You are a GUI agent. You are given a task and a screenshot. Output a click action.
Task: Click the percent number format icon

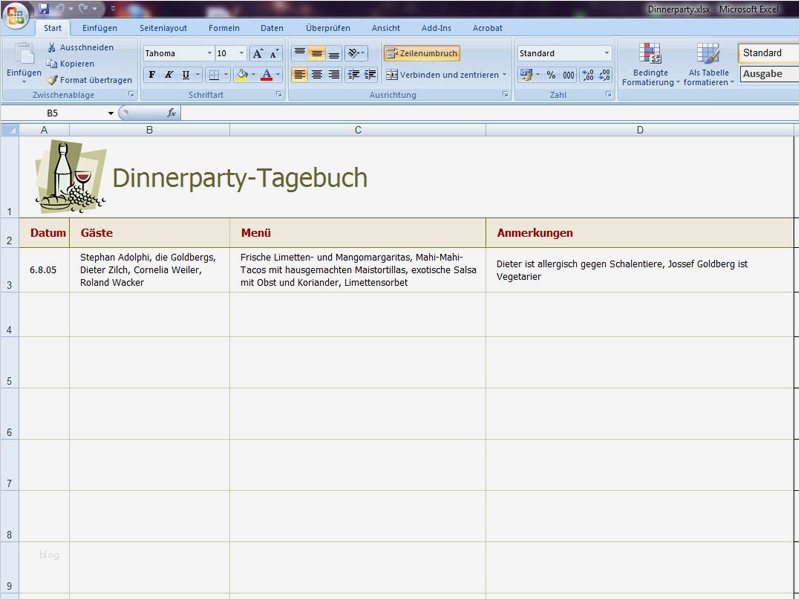[x=551, y=75]
